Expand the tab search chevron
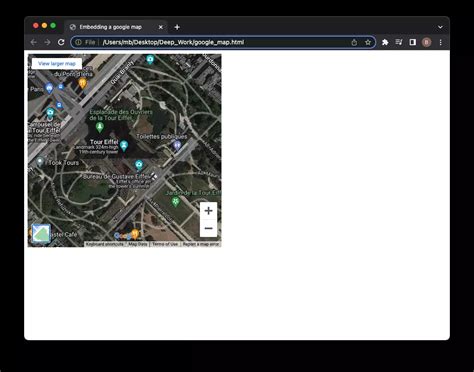This screenshot has height=372, width=474. coord(440,27)
